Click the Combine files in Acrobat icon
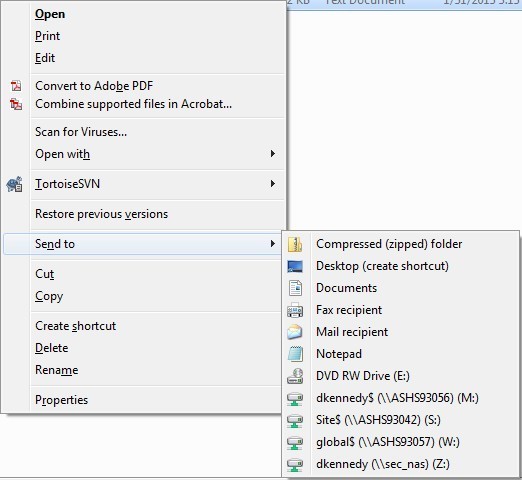The image size is (522, 480). [x=16, y=104]
